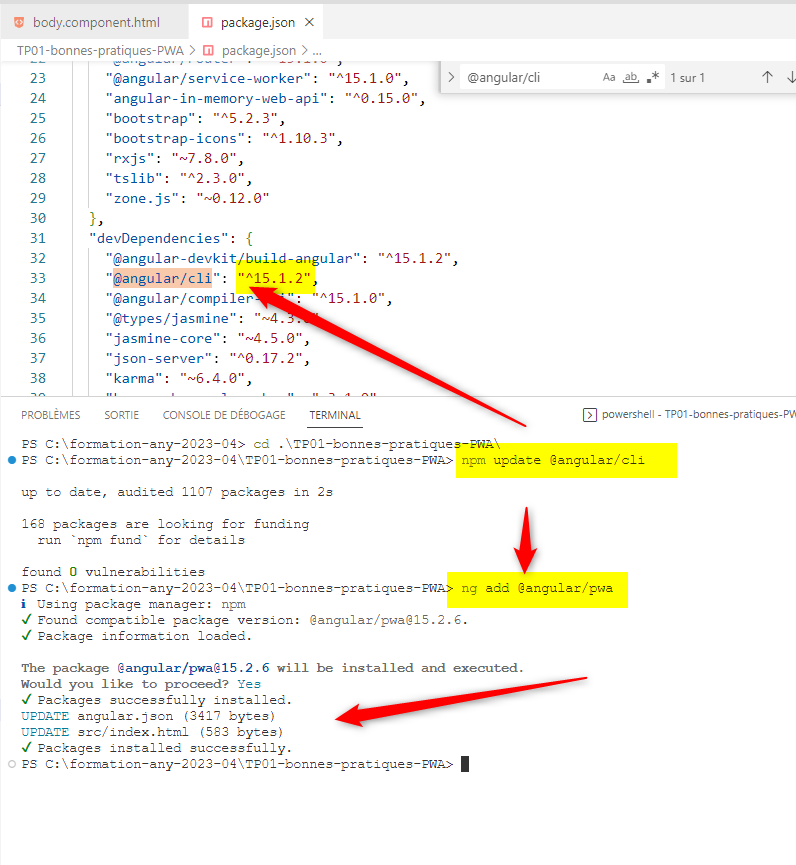Click TP01-bonnes-pratiques-PWA breadcrumb folder
This screenshot has height=865, width=796.
100,51
